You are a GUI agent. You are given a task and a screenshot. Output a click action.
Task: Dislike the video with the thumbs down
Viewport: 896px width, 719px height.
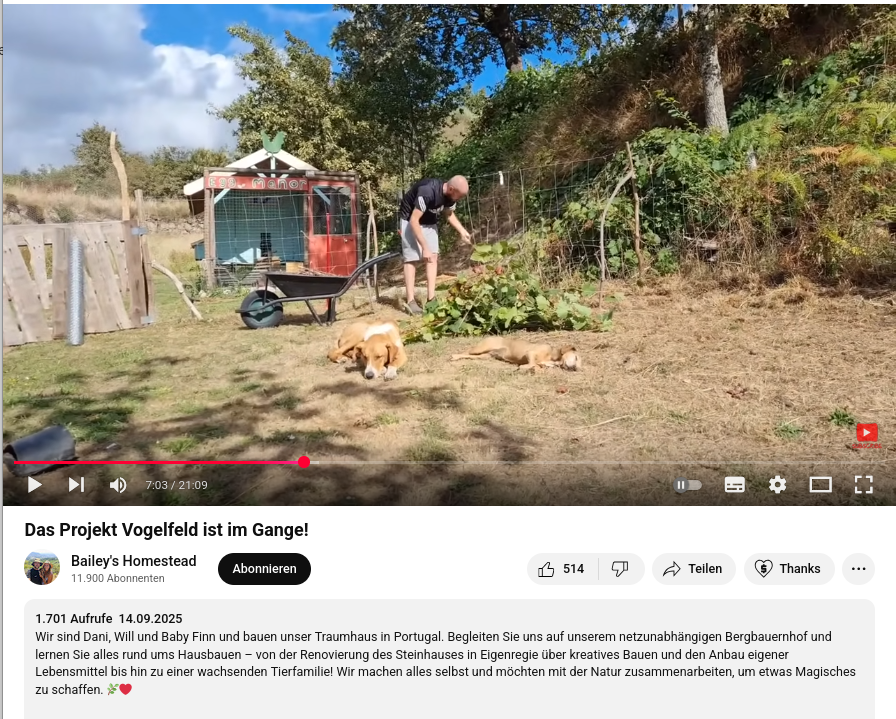pos(621,569)
